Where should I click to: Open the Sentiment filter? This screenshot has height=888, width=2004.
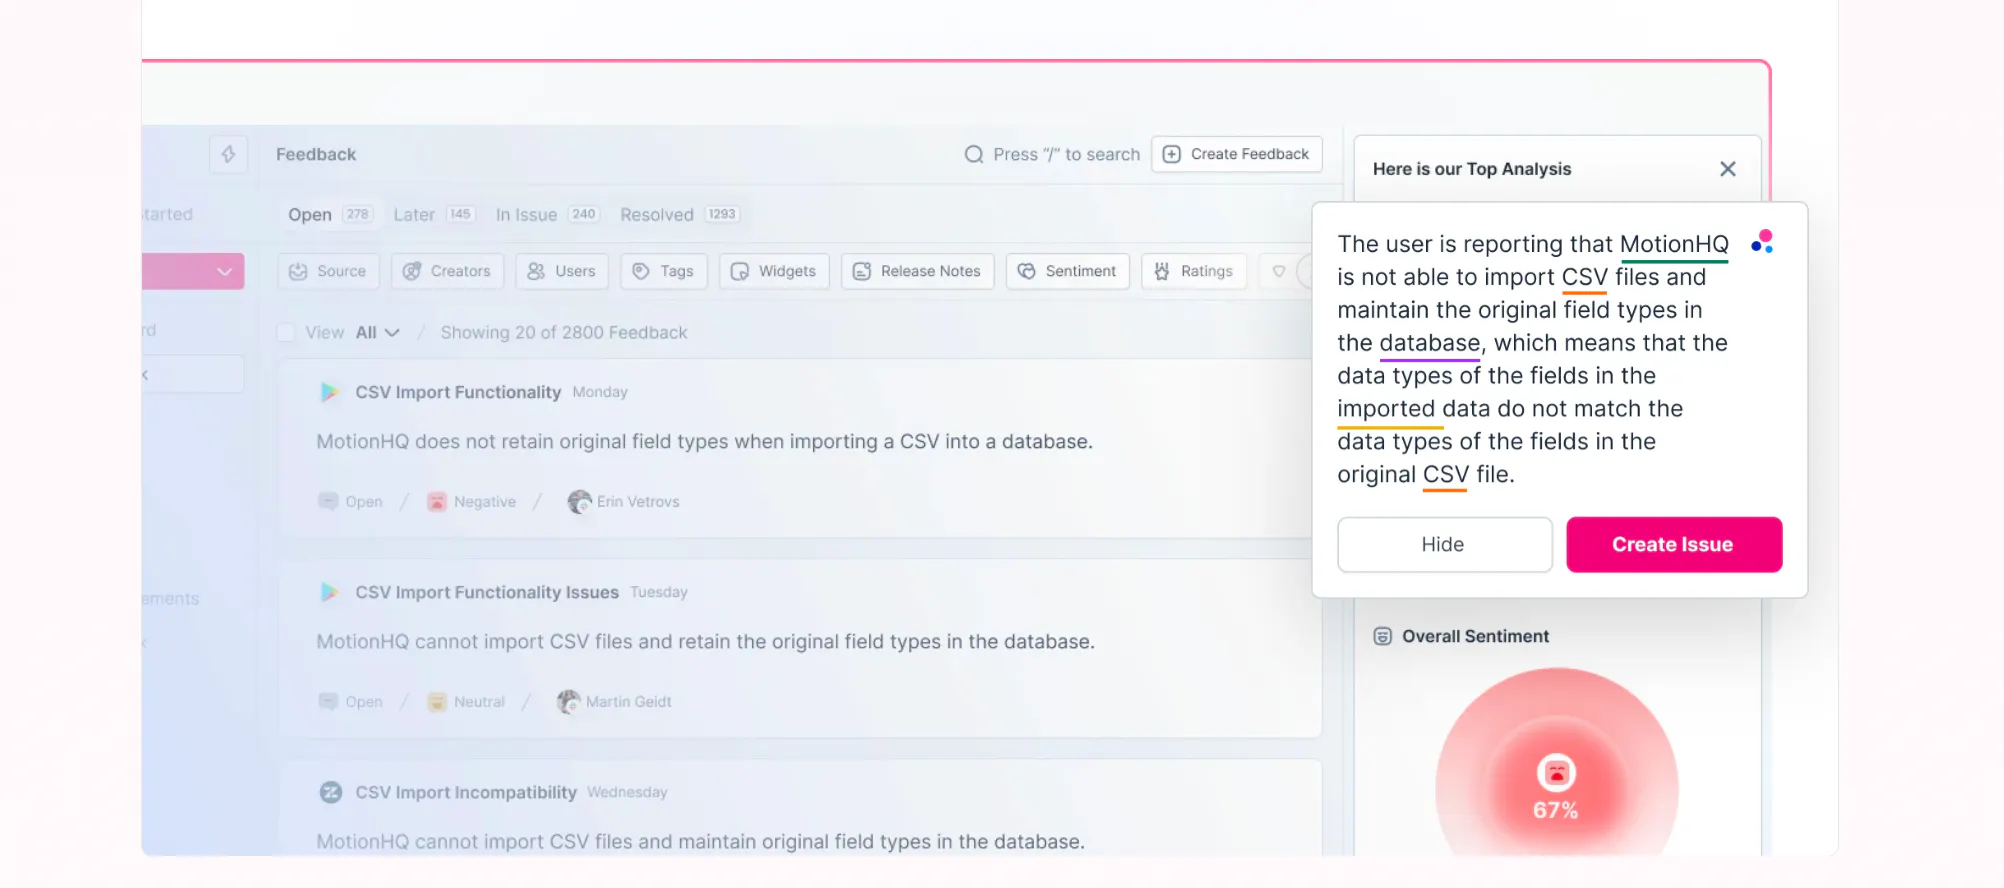[1068, 271]
